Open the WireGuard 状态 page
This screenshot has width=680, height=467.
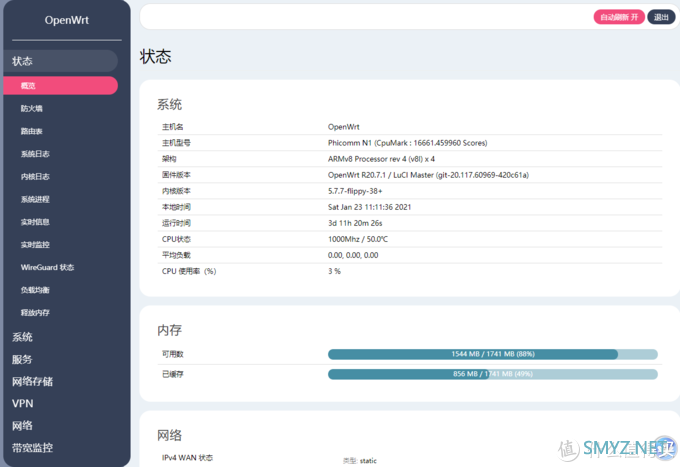tap(47, 267)
